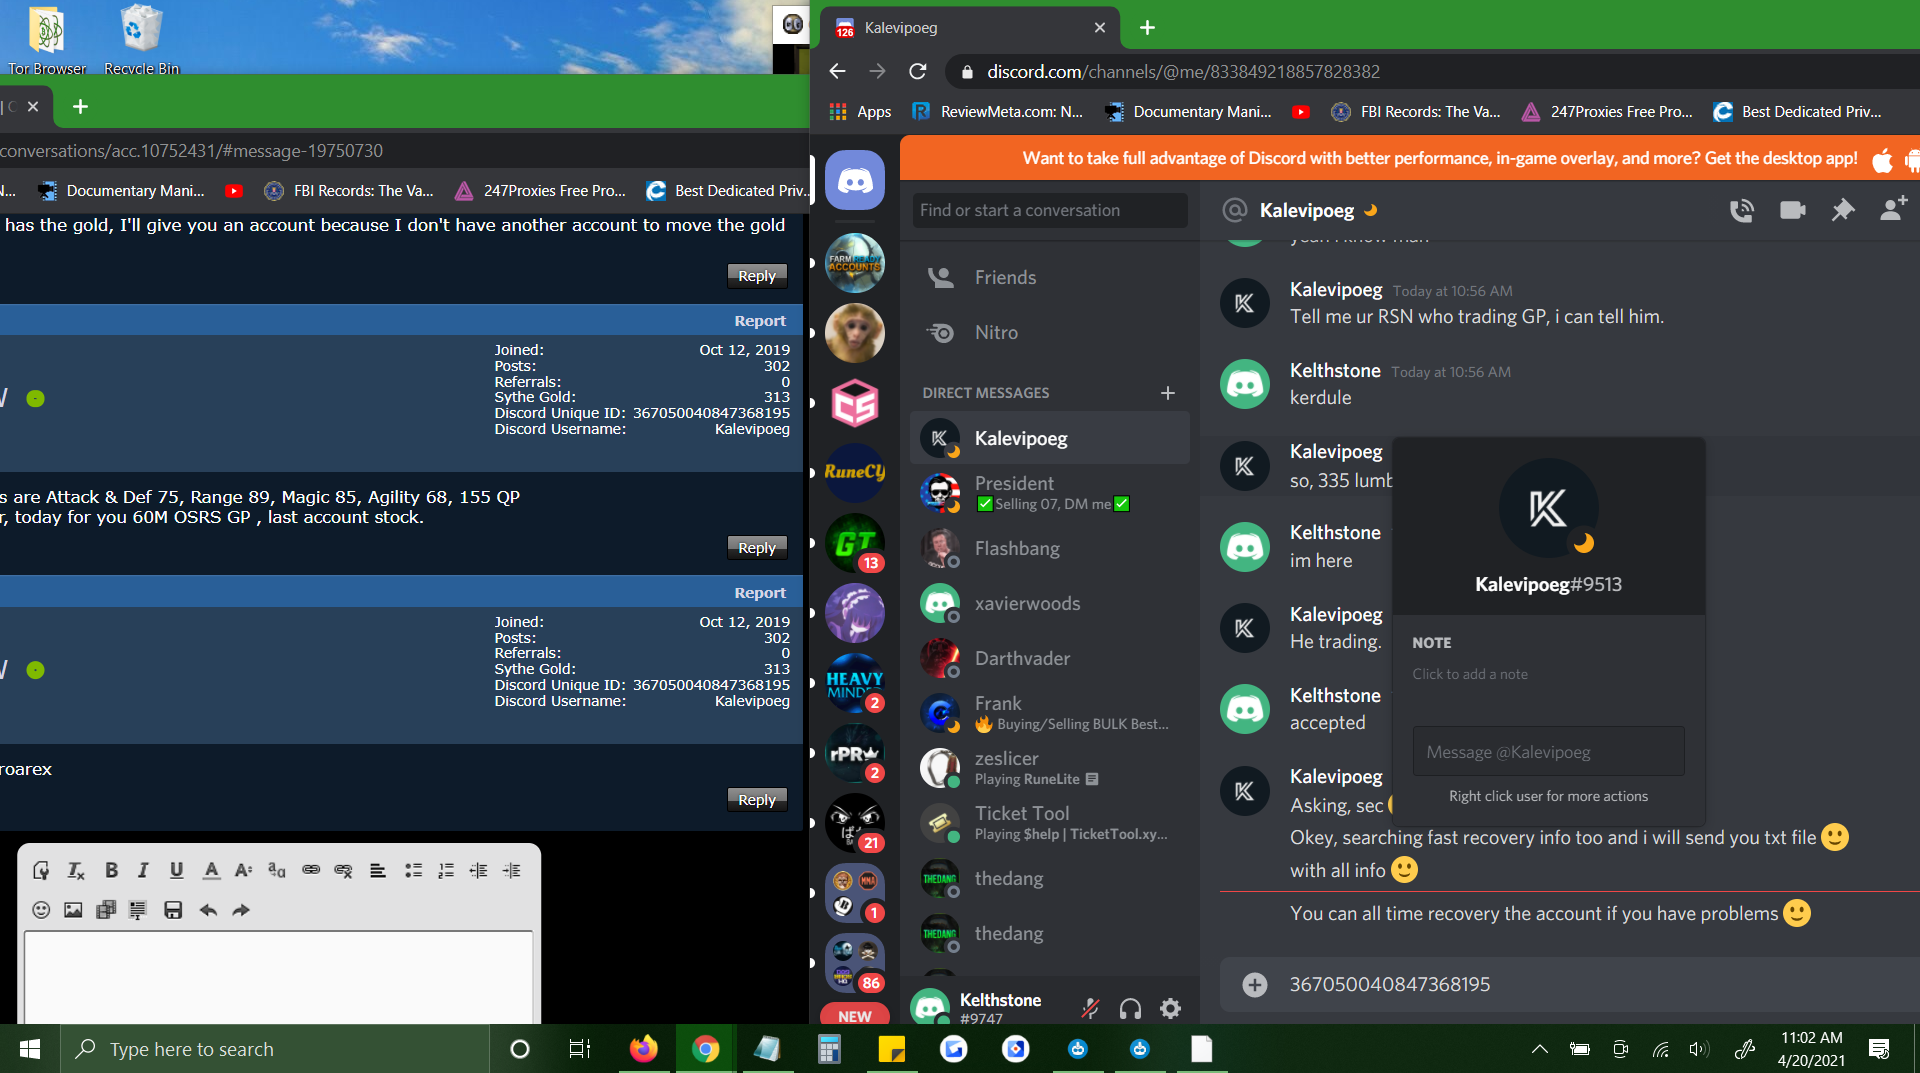
Task: Open font size dropdown in forum editor
Action: click(x=243, y=871)
